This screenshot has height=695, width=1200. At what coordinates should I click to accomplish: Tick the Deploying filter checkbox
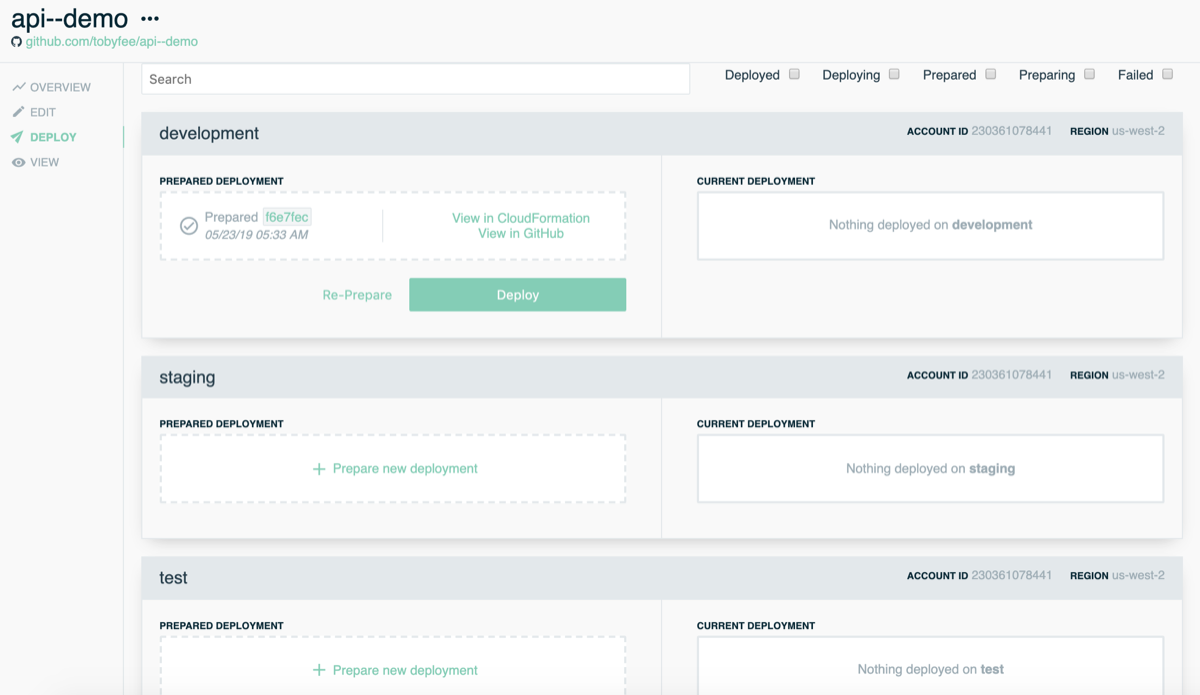click(894, 74)
